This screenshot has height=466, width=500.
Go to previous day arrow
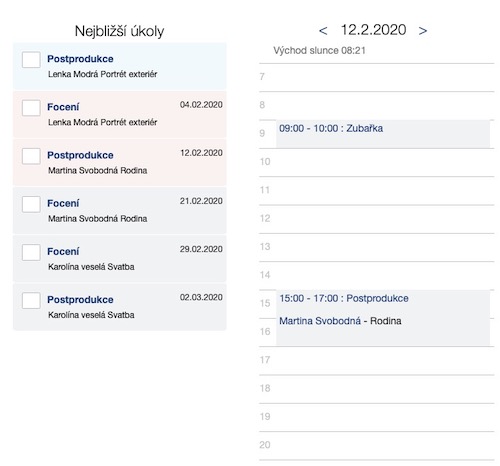(x=323, y=31)
